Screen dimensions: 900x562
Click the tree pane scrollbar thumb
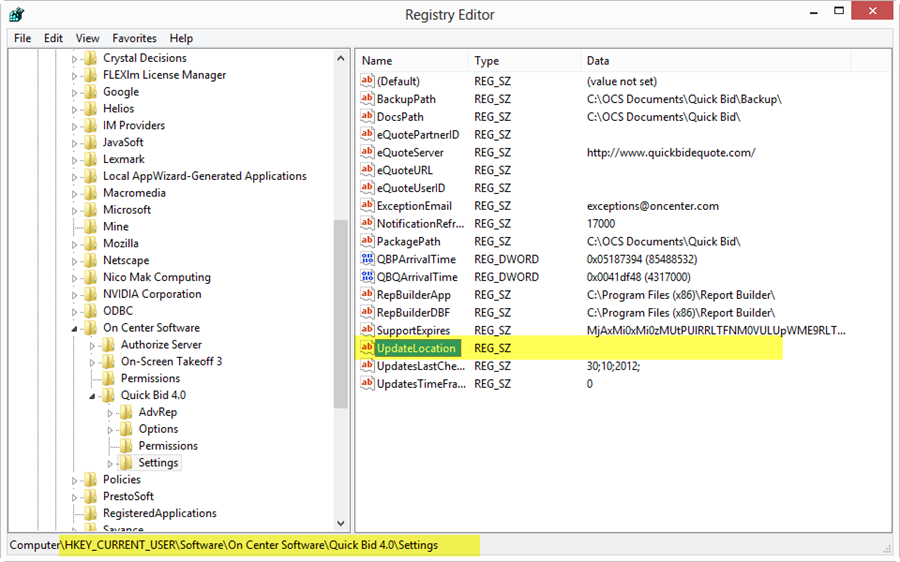340,314
